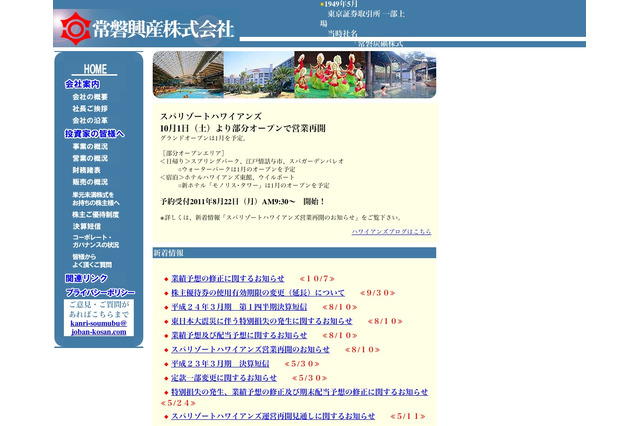Screen dimensions: 640x426
Task: Click the hula dancers photo
Action: [x=330, y=75]
